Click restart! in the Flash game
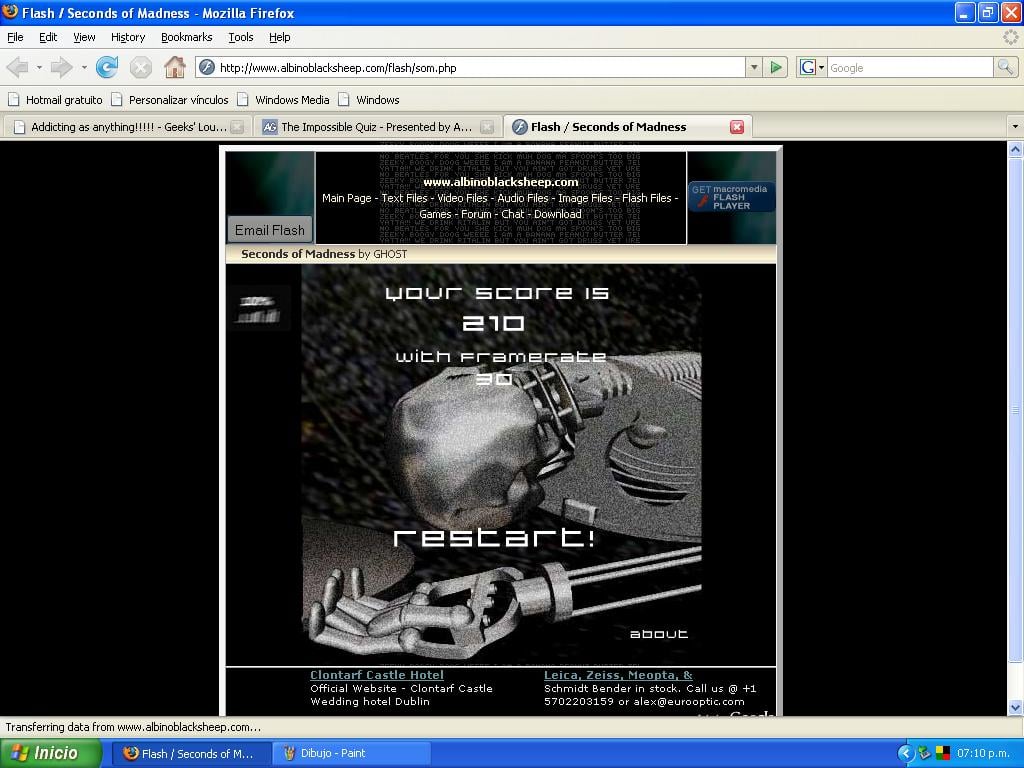 (x=494, y=537)
